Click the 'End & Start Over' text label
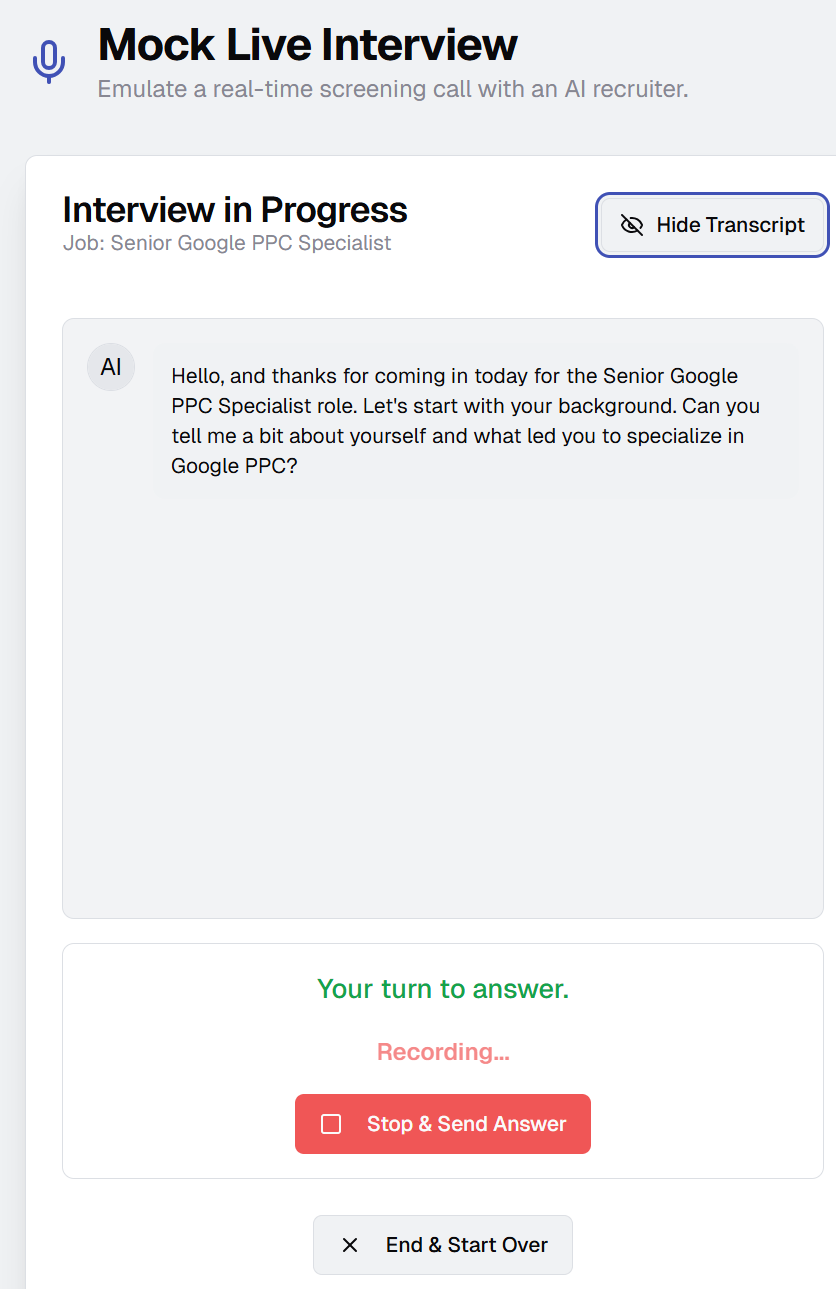This screenshot has height=1289, width=836. tap(467, 1245)
